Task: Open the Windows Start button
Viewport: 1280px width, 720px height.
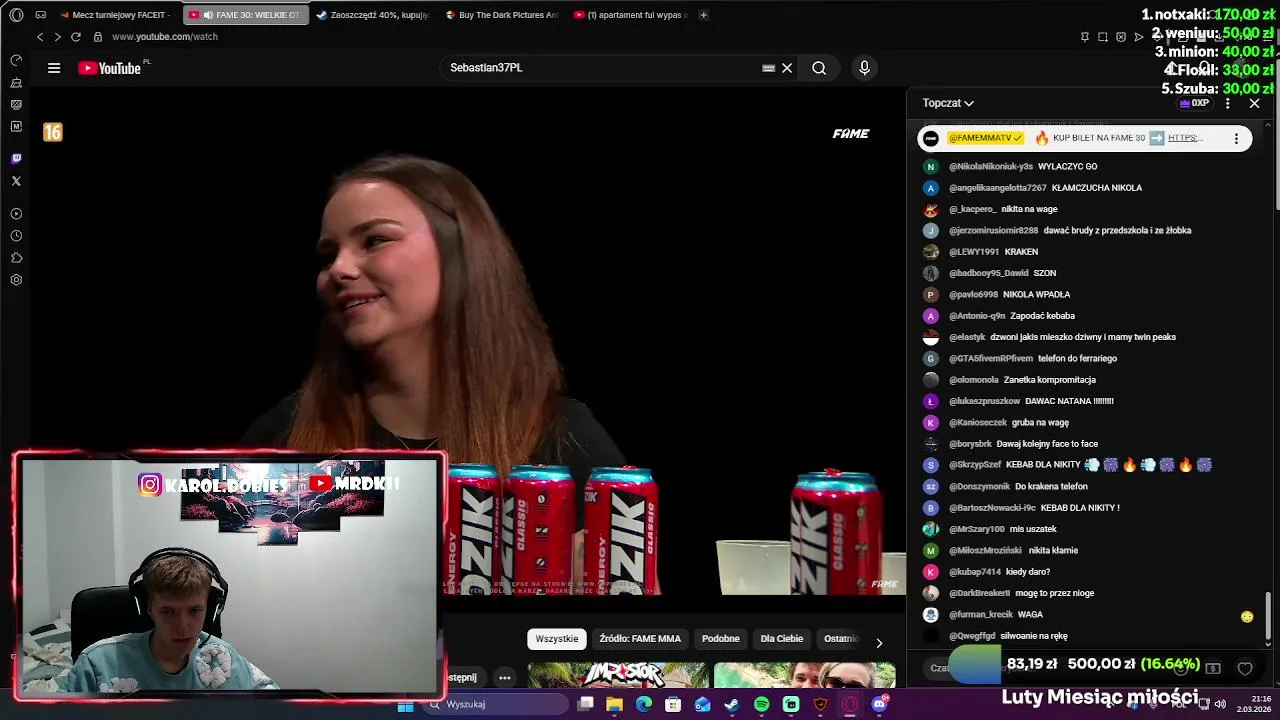Action: coord(405,704)
